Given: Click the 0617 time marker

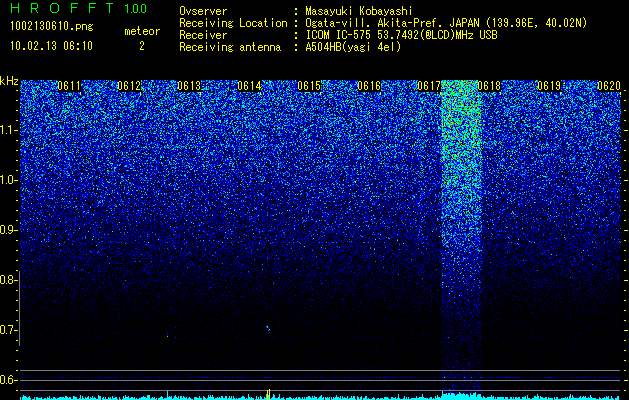Looking at the screenshot, I should [429, 86].
